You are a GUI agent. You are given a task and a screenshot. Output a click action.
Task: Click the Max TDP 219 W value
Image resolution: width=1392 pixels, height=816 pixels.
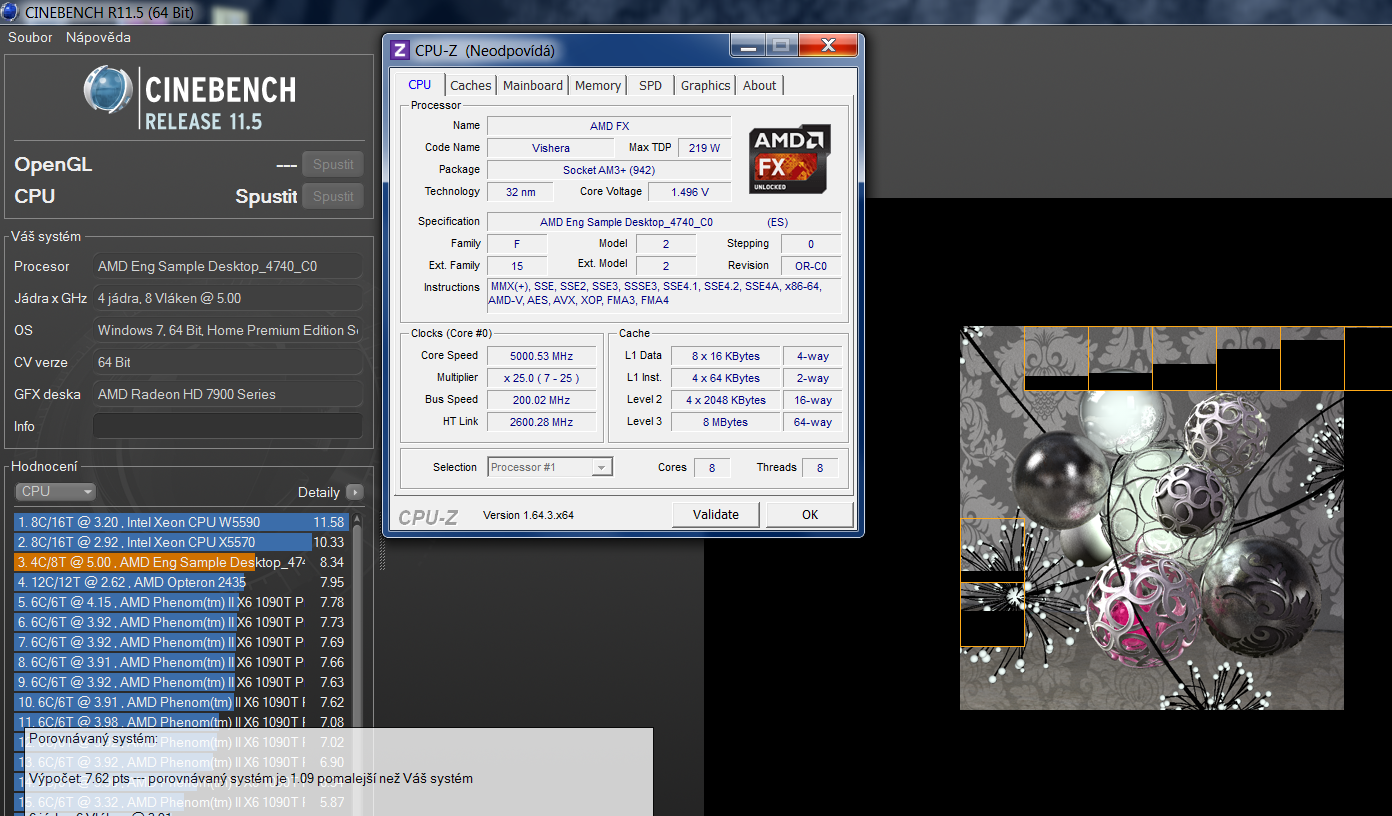(x=705, y=148)
